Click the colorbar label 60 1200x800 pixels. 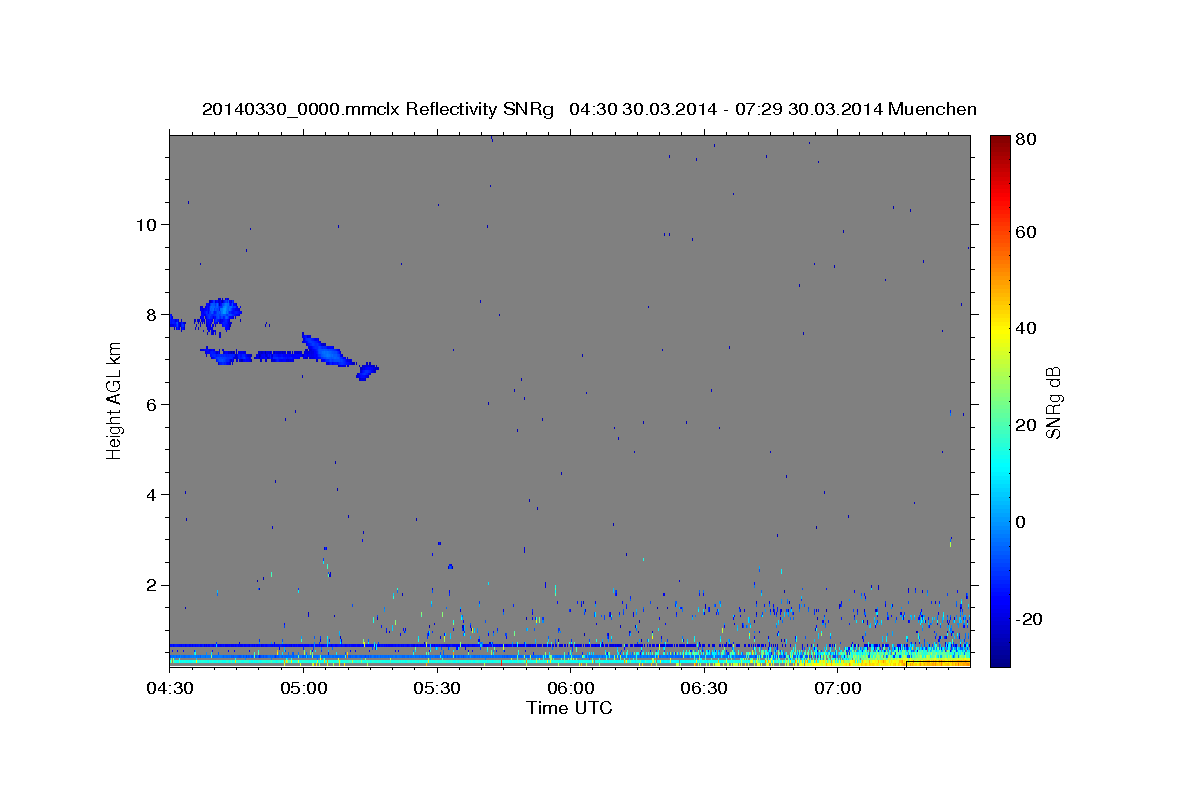1027,232
